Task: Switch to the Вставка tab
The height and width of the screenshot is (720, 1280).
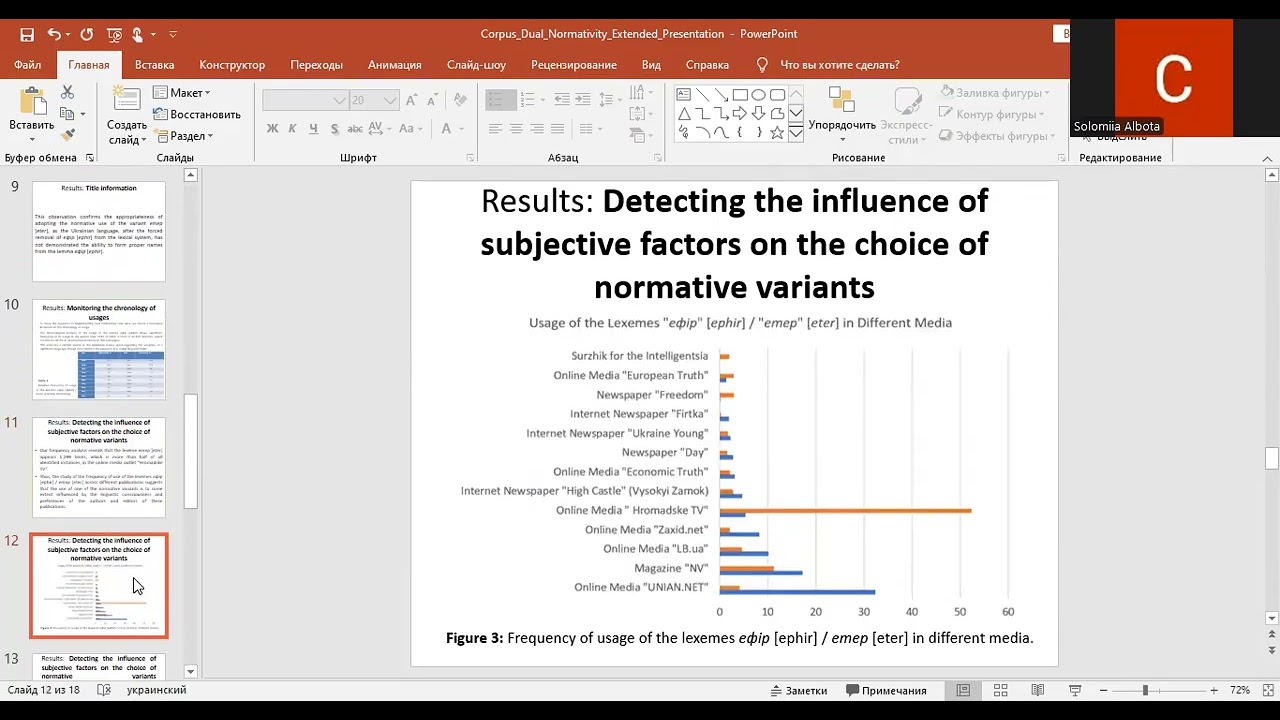Action: pos(154,64)
